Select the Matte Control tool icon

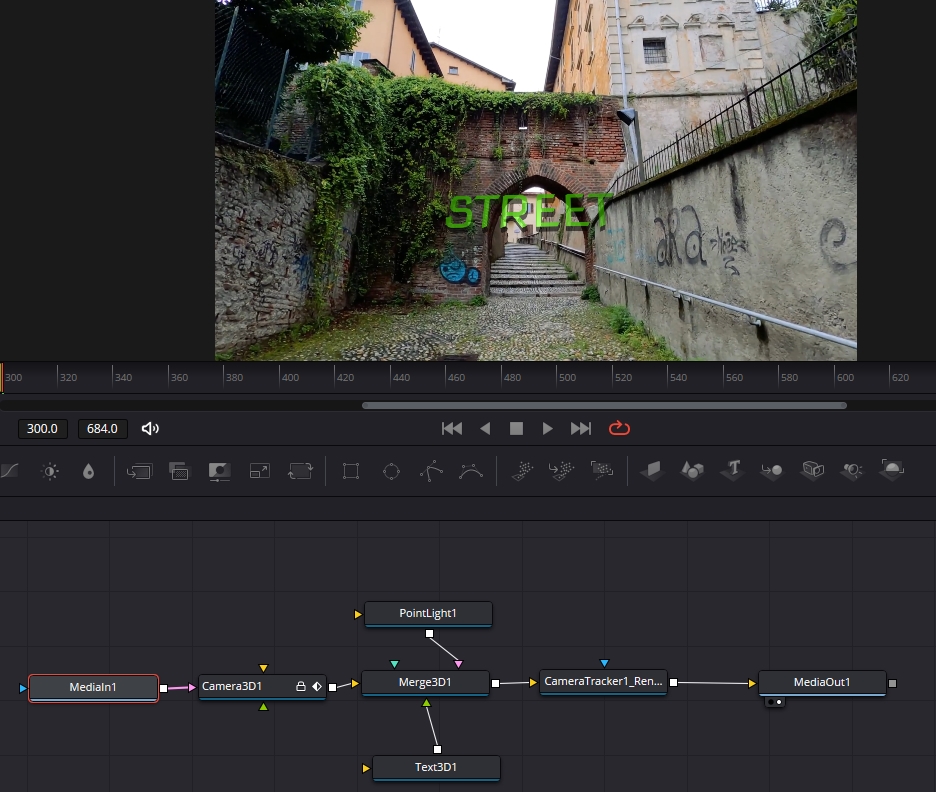click(219, 471)
